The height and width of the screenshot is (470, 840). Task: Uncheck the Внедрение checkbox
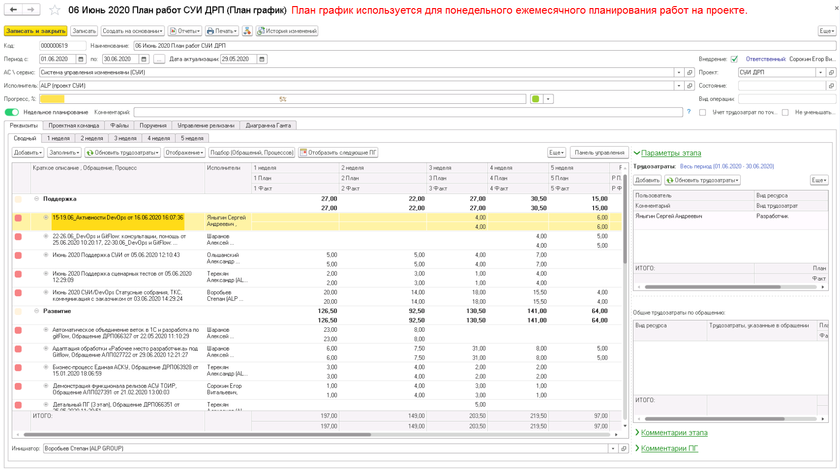tap(734, 59)
